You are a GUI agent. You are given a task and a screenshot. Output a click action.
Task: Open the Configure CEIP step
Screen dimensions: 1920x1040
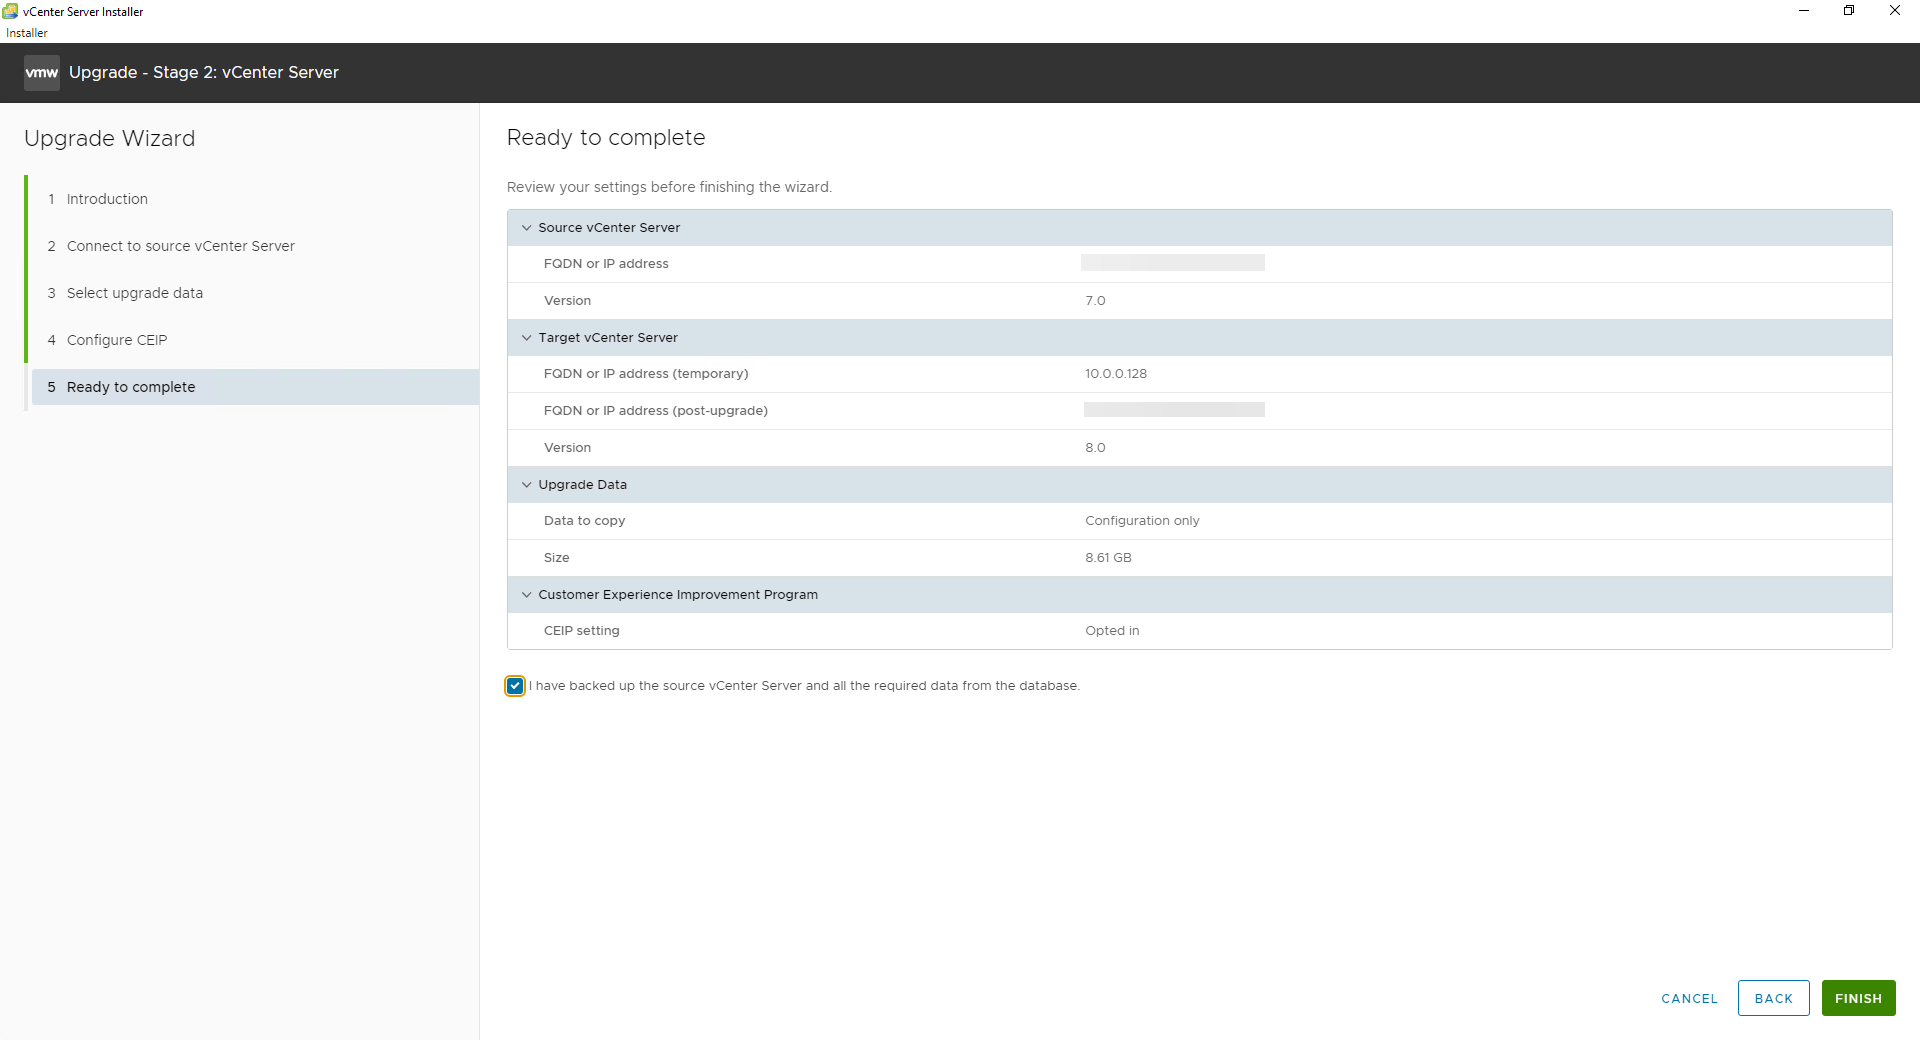tap(116, 340)
